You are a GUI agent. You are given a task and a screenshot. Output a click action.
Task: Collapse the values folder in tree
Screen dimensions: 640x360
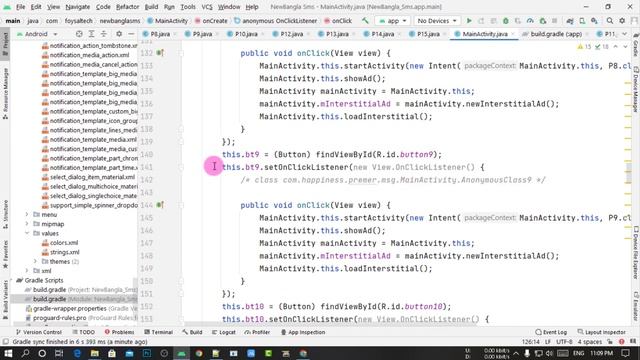(x=27, y=233)
